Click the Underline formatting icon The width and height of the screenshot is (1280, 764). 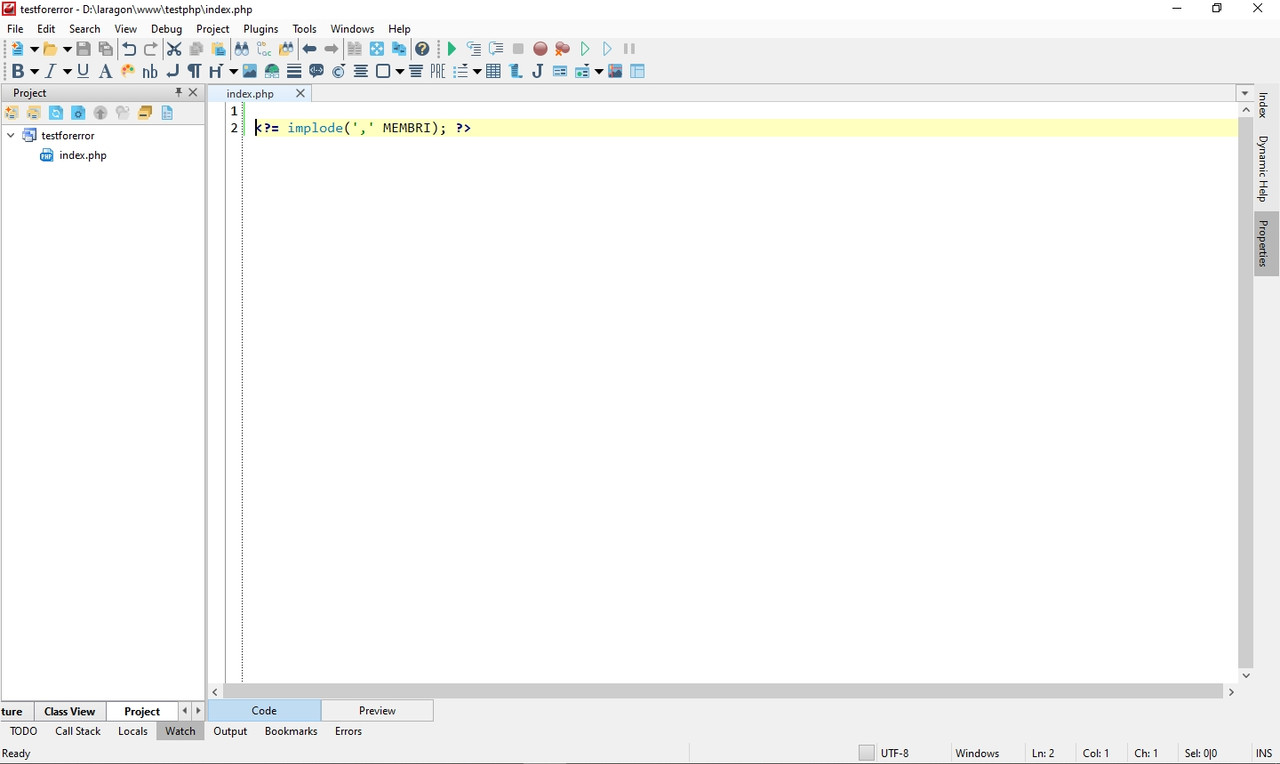point(83,71)
